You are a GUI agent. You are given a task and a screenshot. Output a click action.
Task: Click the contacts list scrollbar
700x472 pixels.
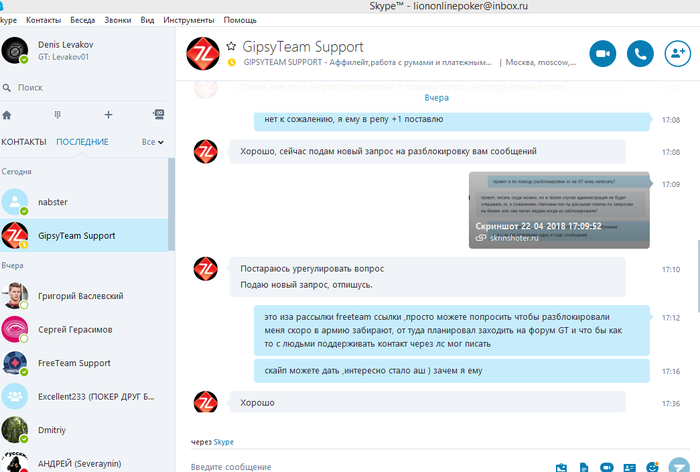pos(171,205)
